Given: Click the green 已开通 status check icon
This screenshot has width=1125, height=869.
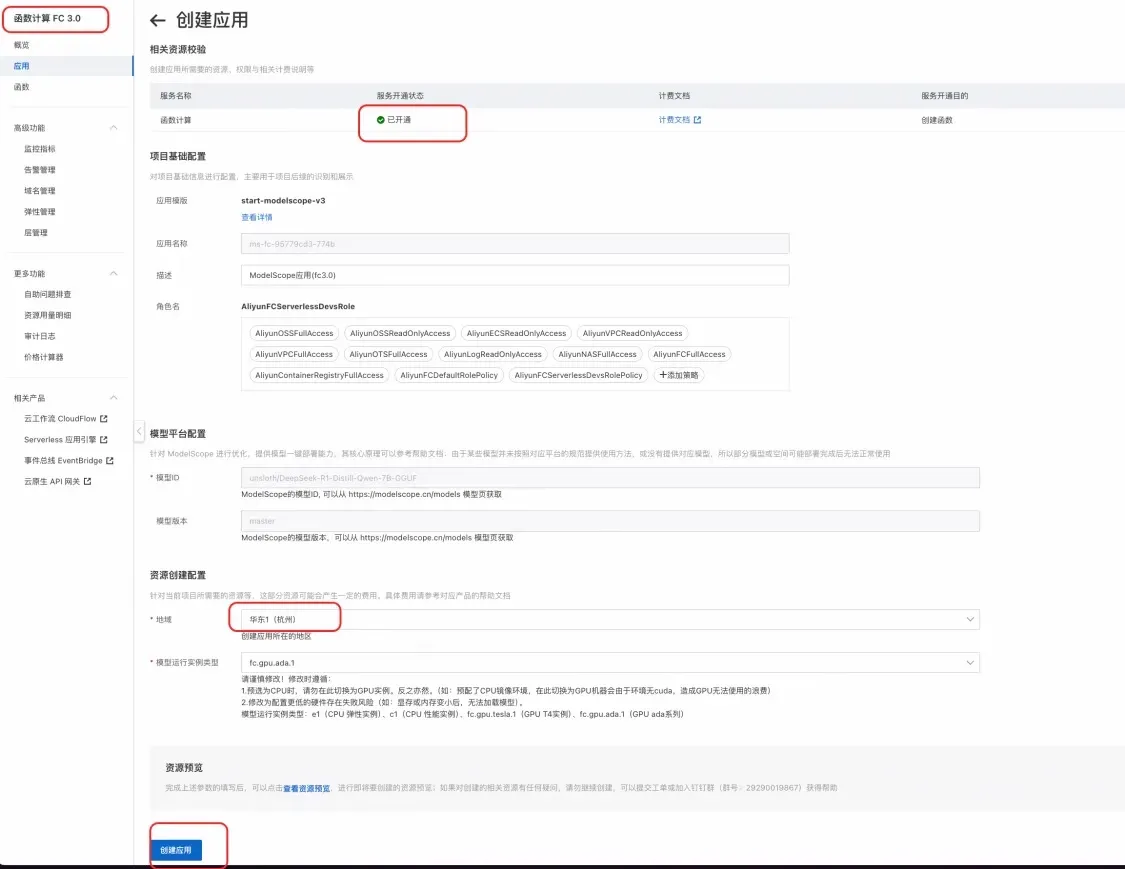Looking at the screenshot, I should (x=380, y=120).
